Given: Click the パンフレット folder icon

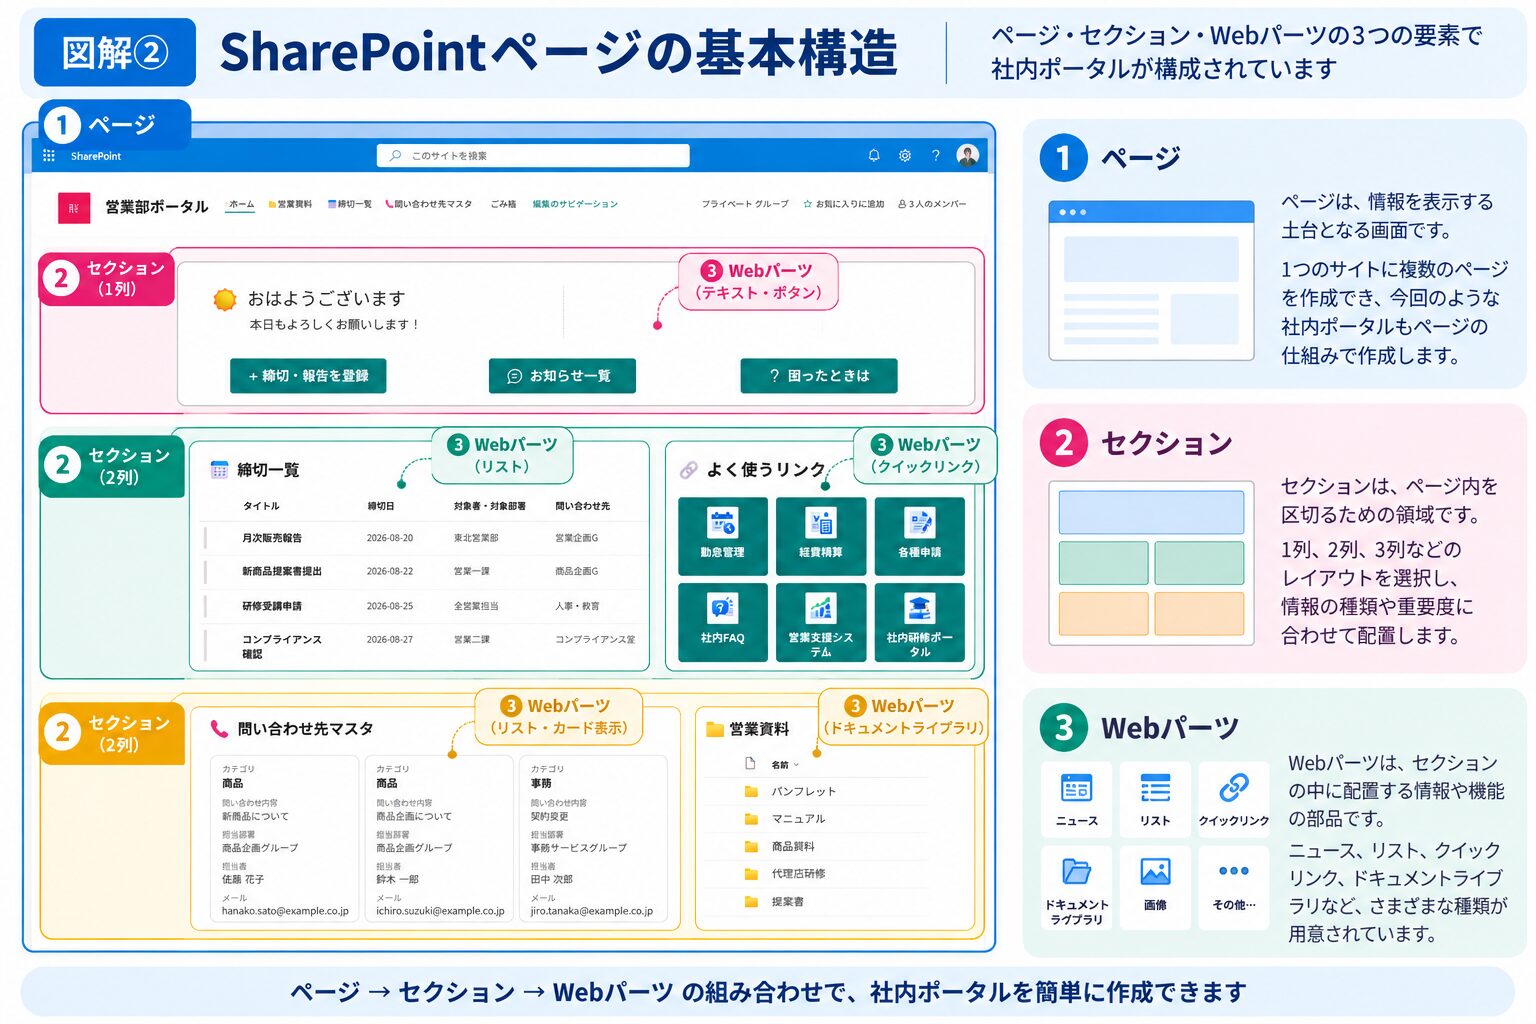Looking at the screenshot, I should [751, 791].
